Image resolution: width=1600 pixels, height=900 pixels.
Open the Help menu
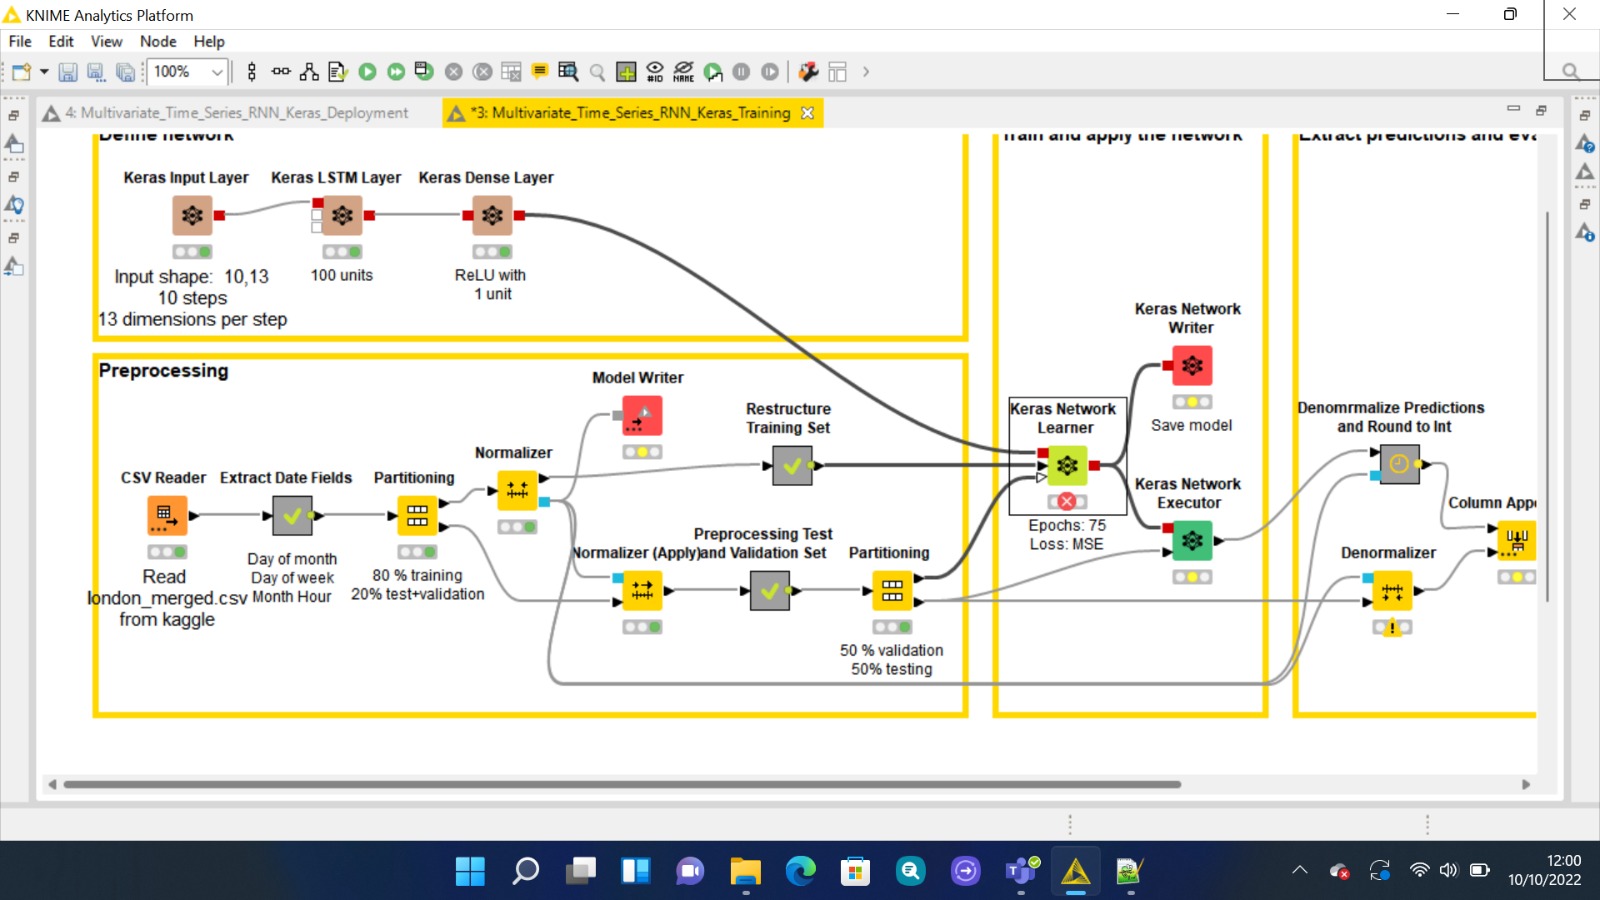point(209,41)
